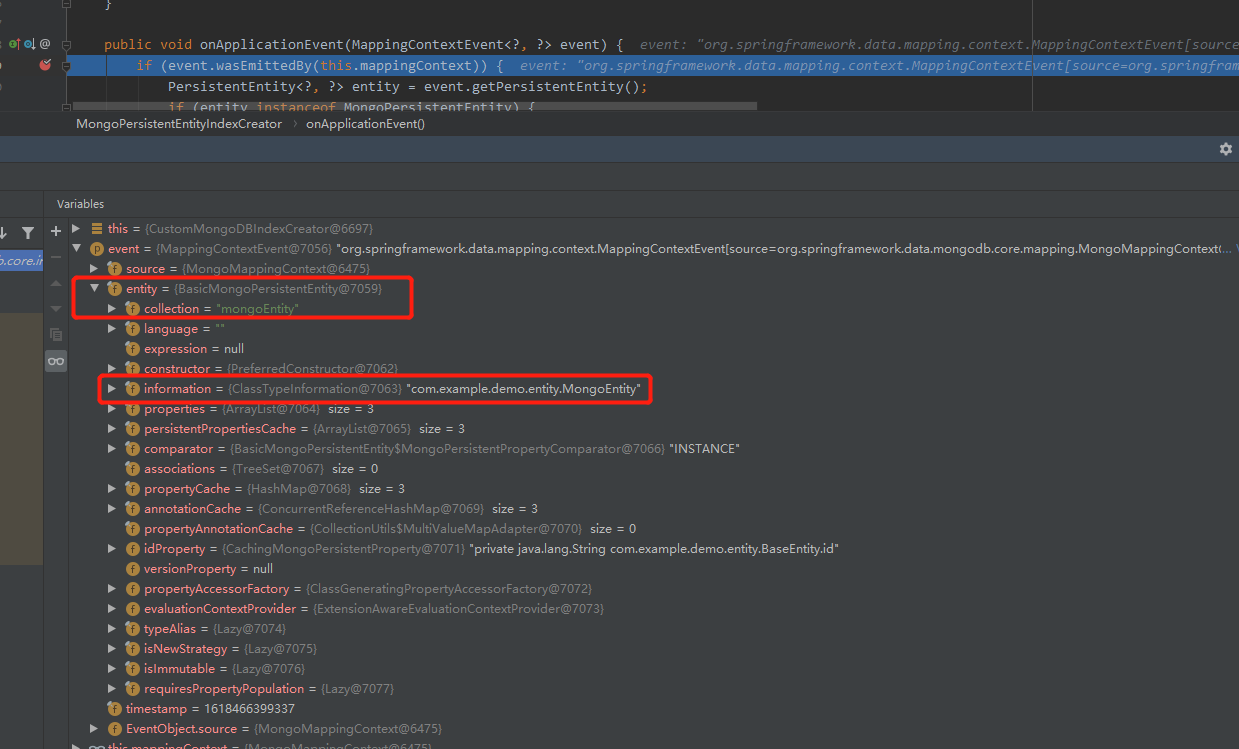This screenshot has height=749, width=1239.
Task: Click the field icon next to versionProperty
Action: pos(133,569)
